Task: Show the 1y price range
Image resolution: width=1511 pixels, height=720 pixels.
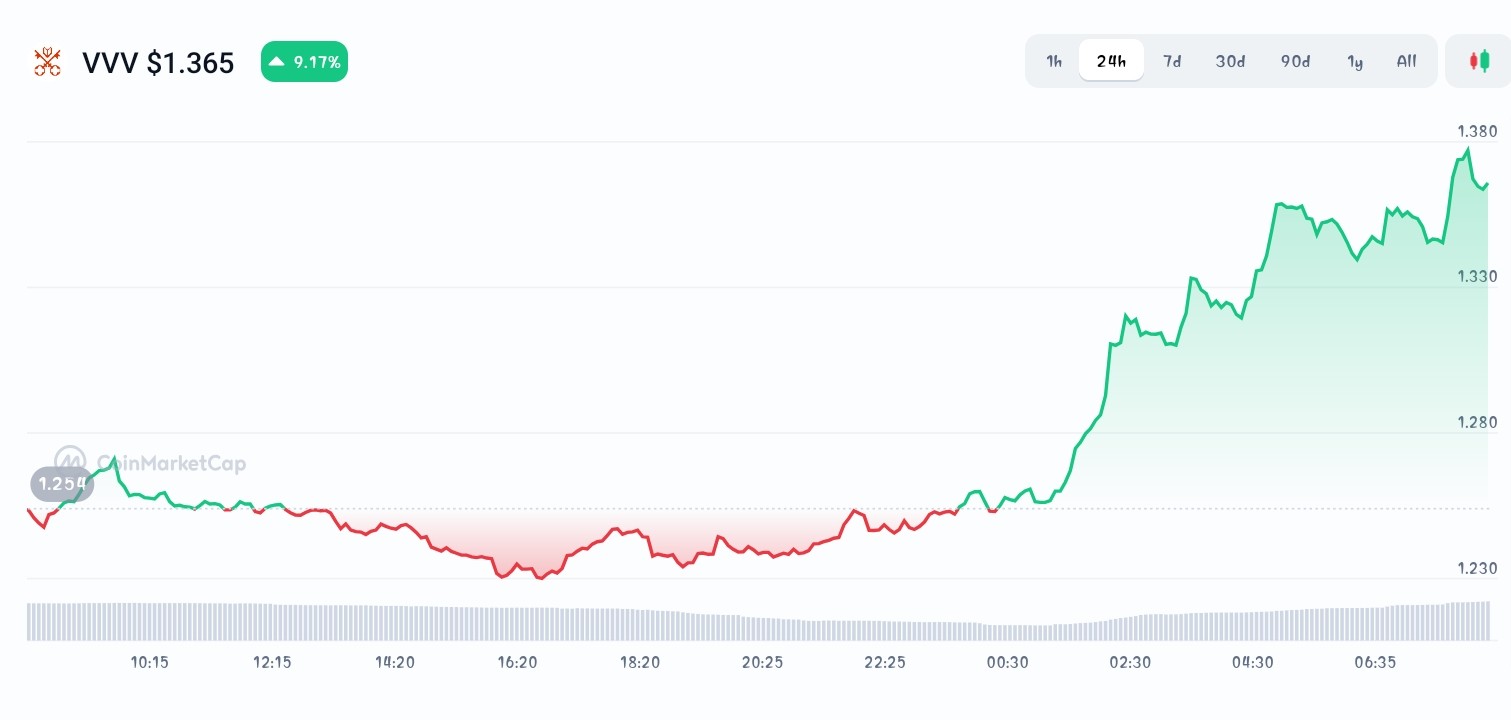Action: point(1355,61)
